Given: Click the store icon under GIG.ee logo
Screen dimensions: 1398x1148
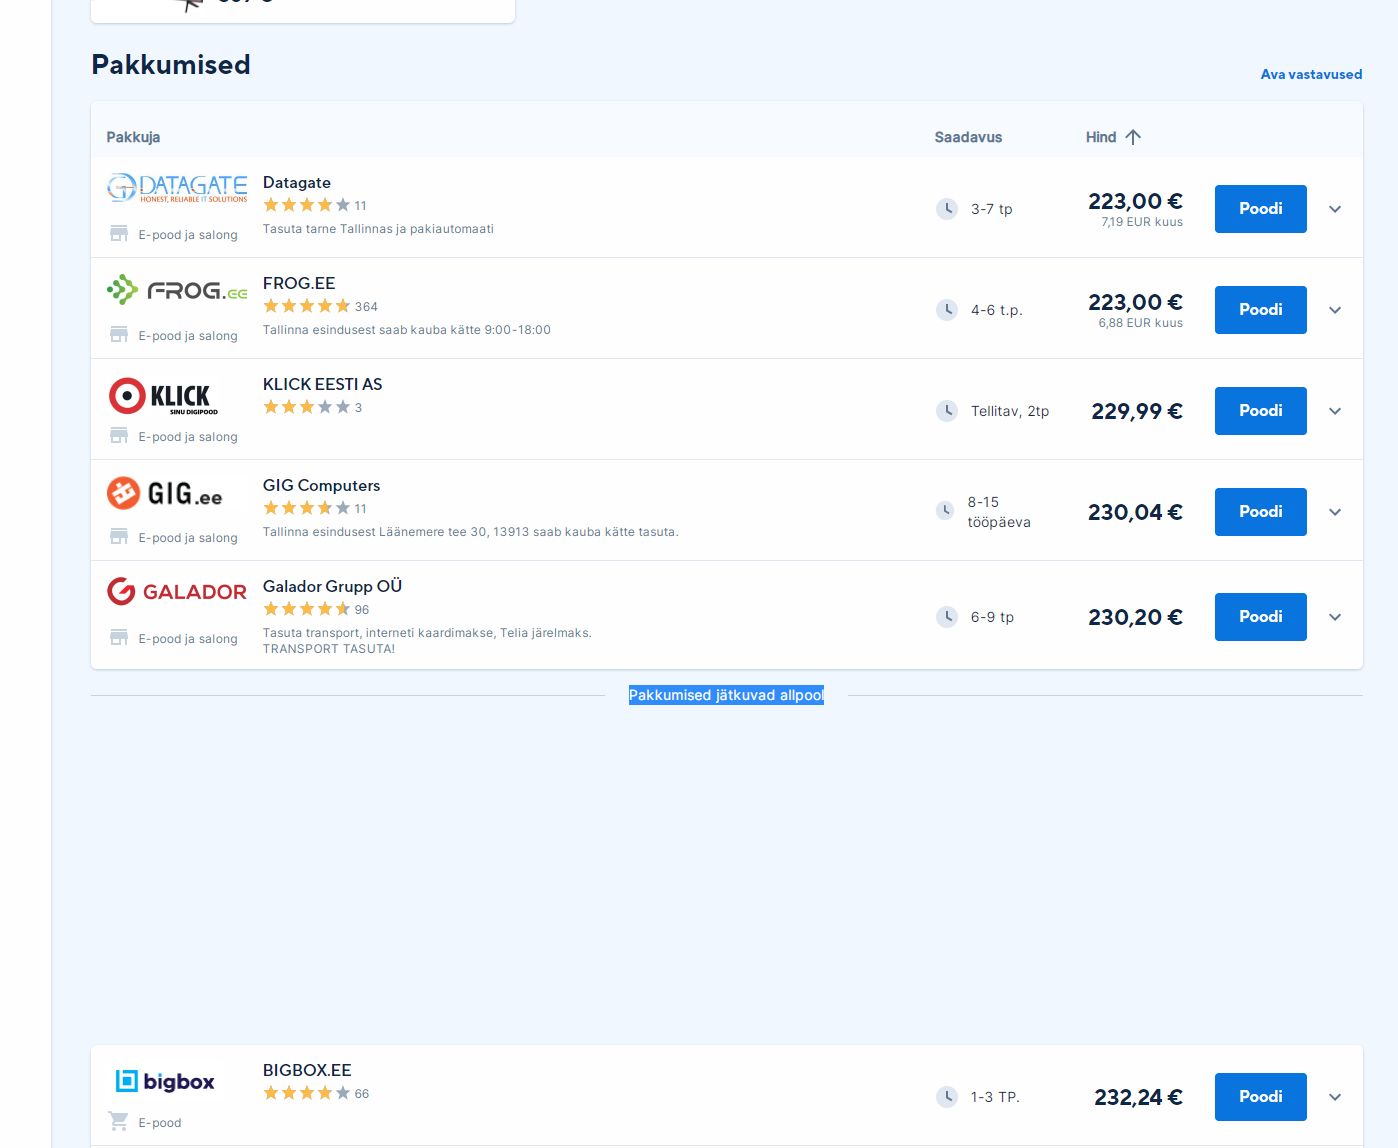Looking at the screenshot, I should click(x=119, y=537).
